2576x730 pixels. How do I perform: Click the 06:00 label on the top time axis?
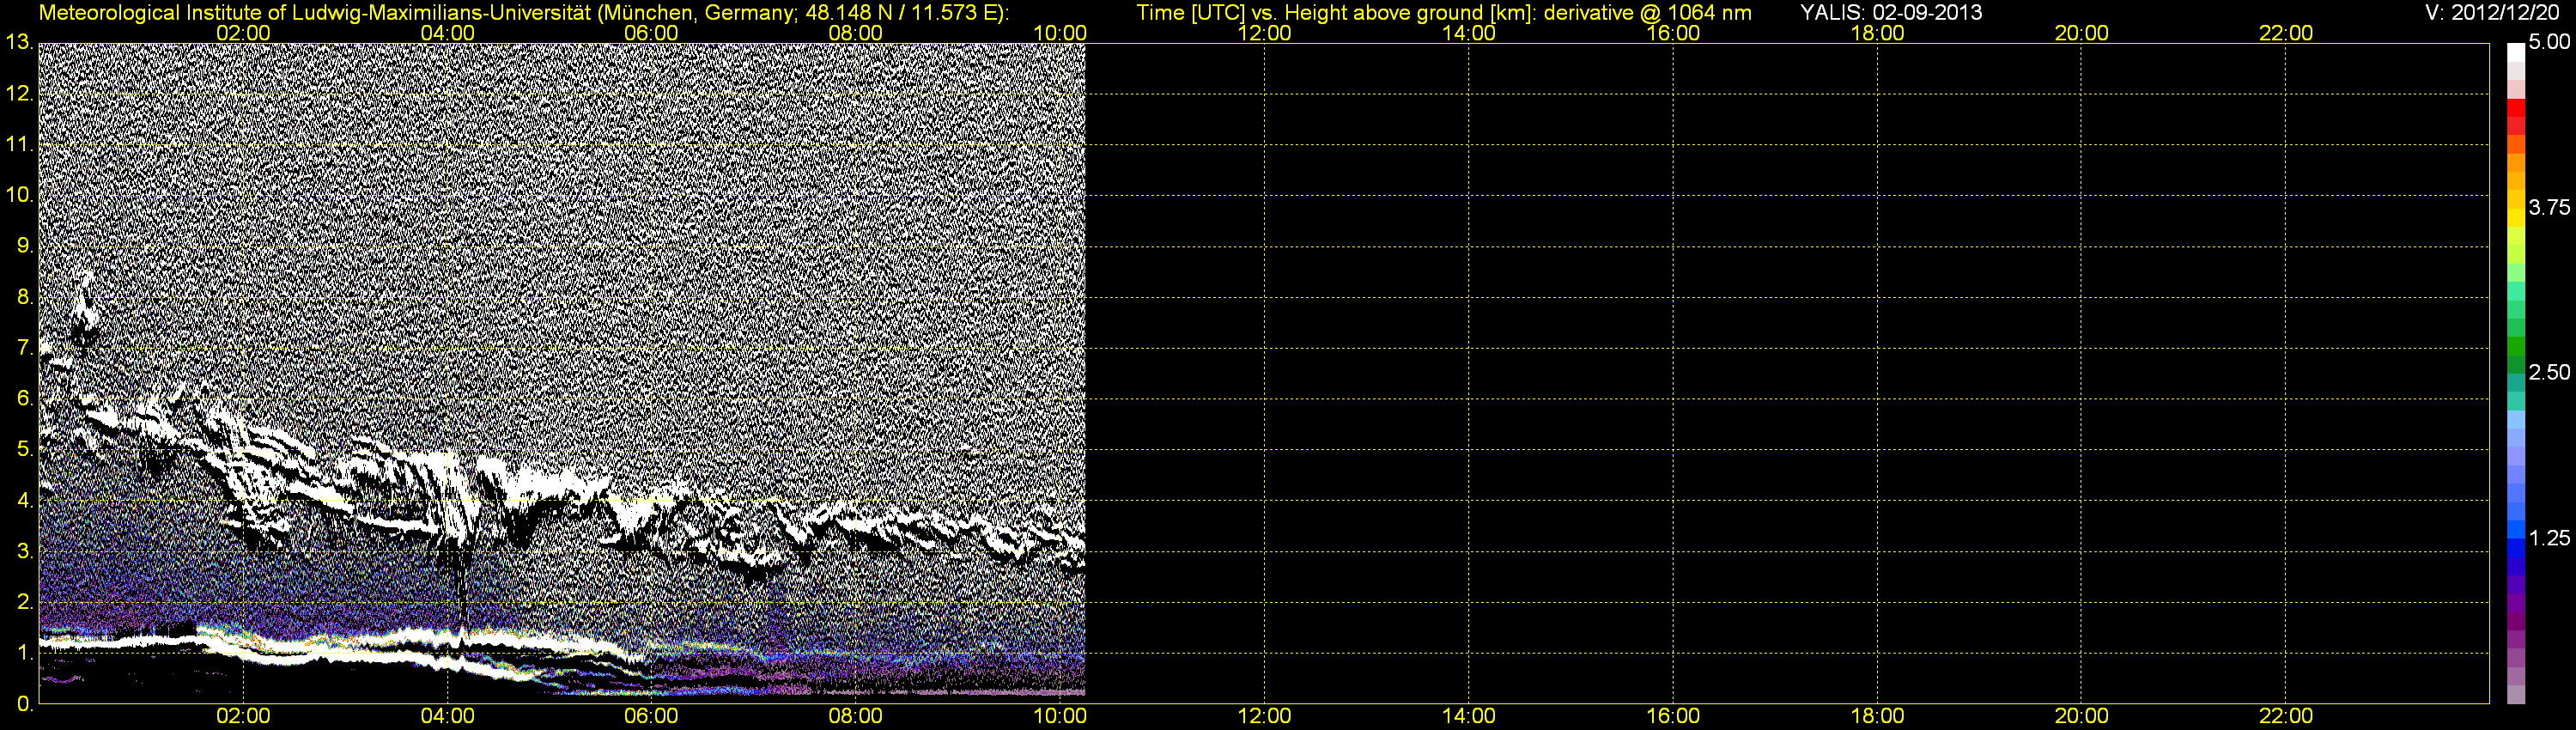click(x=651, y=33)
